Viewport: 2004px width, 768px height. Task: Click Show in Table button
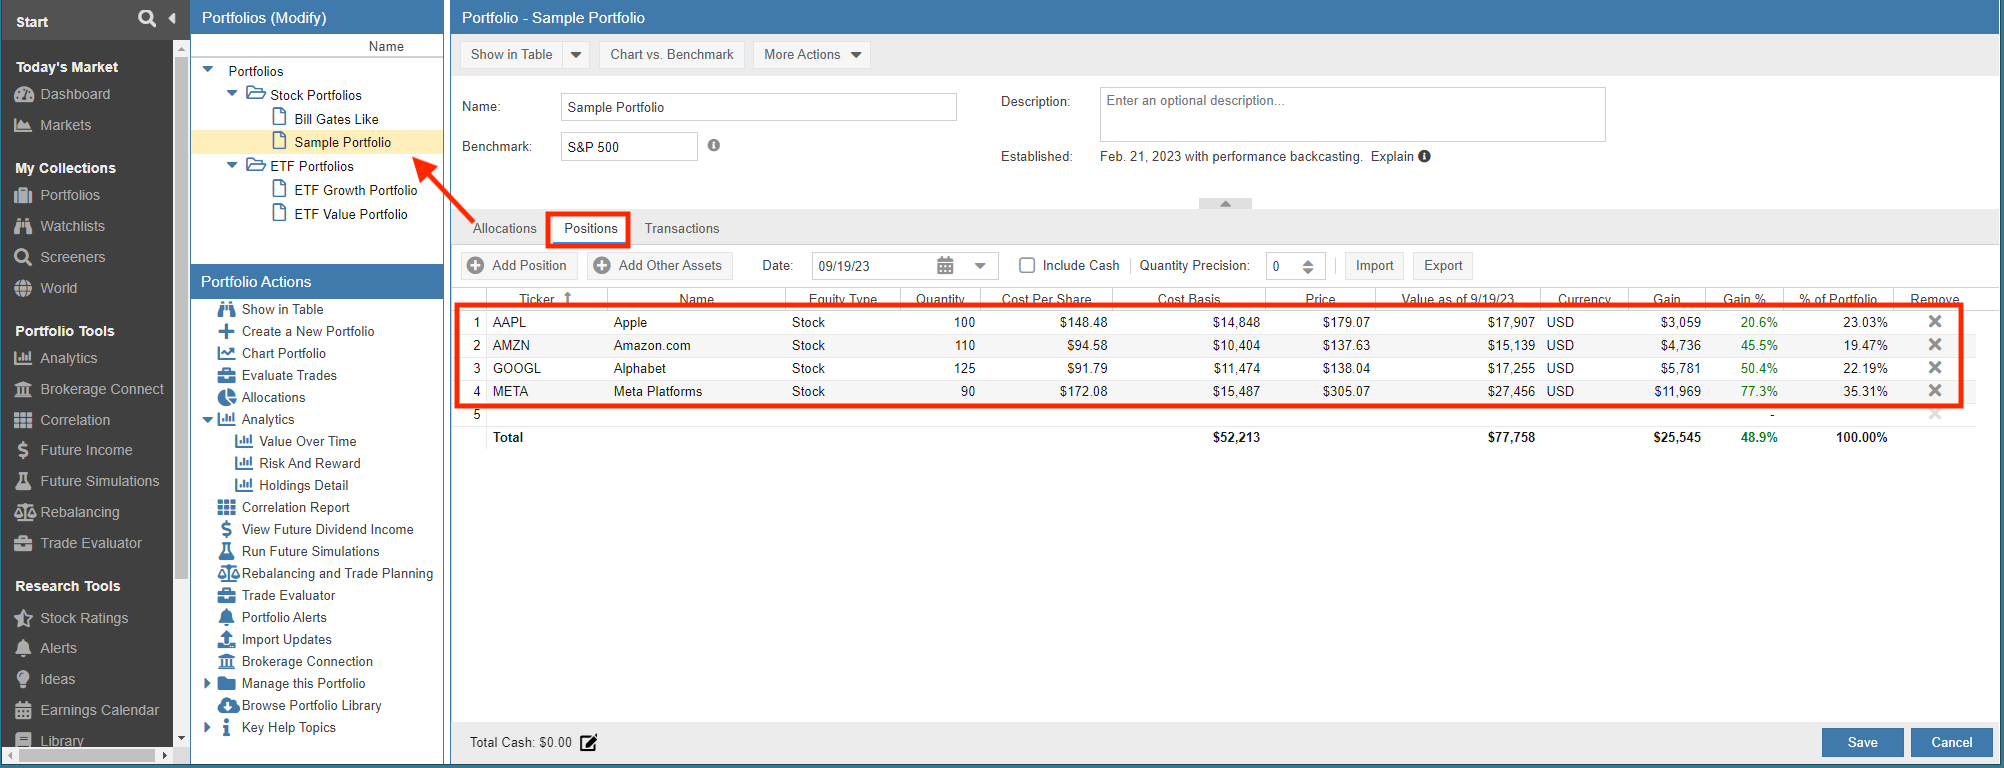[511, 55]
